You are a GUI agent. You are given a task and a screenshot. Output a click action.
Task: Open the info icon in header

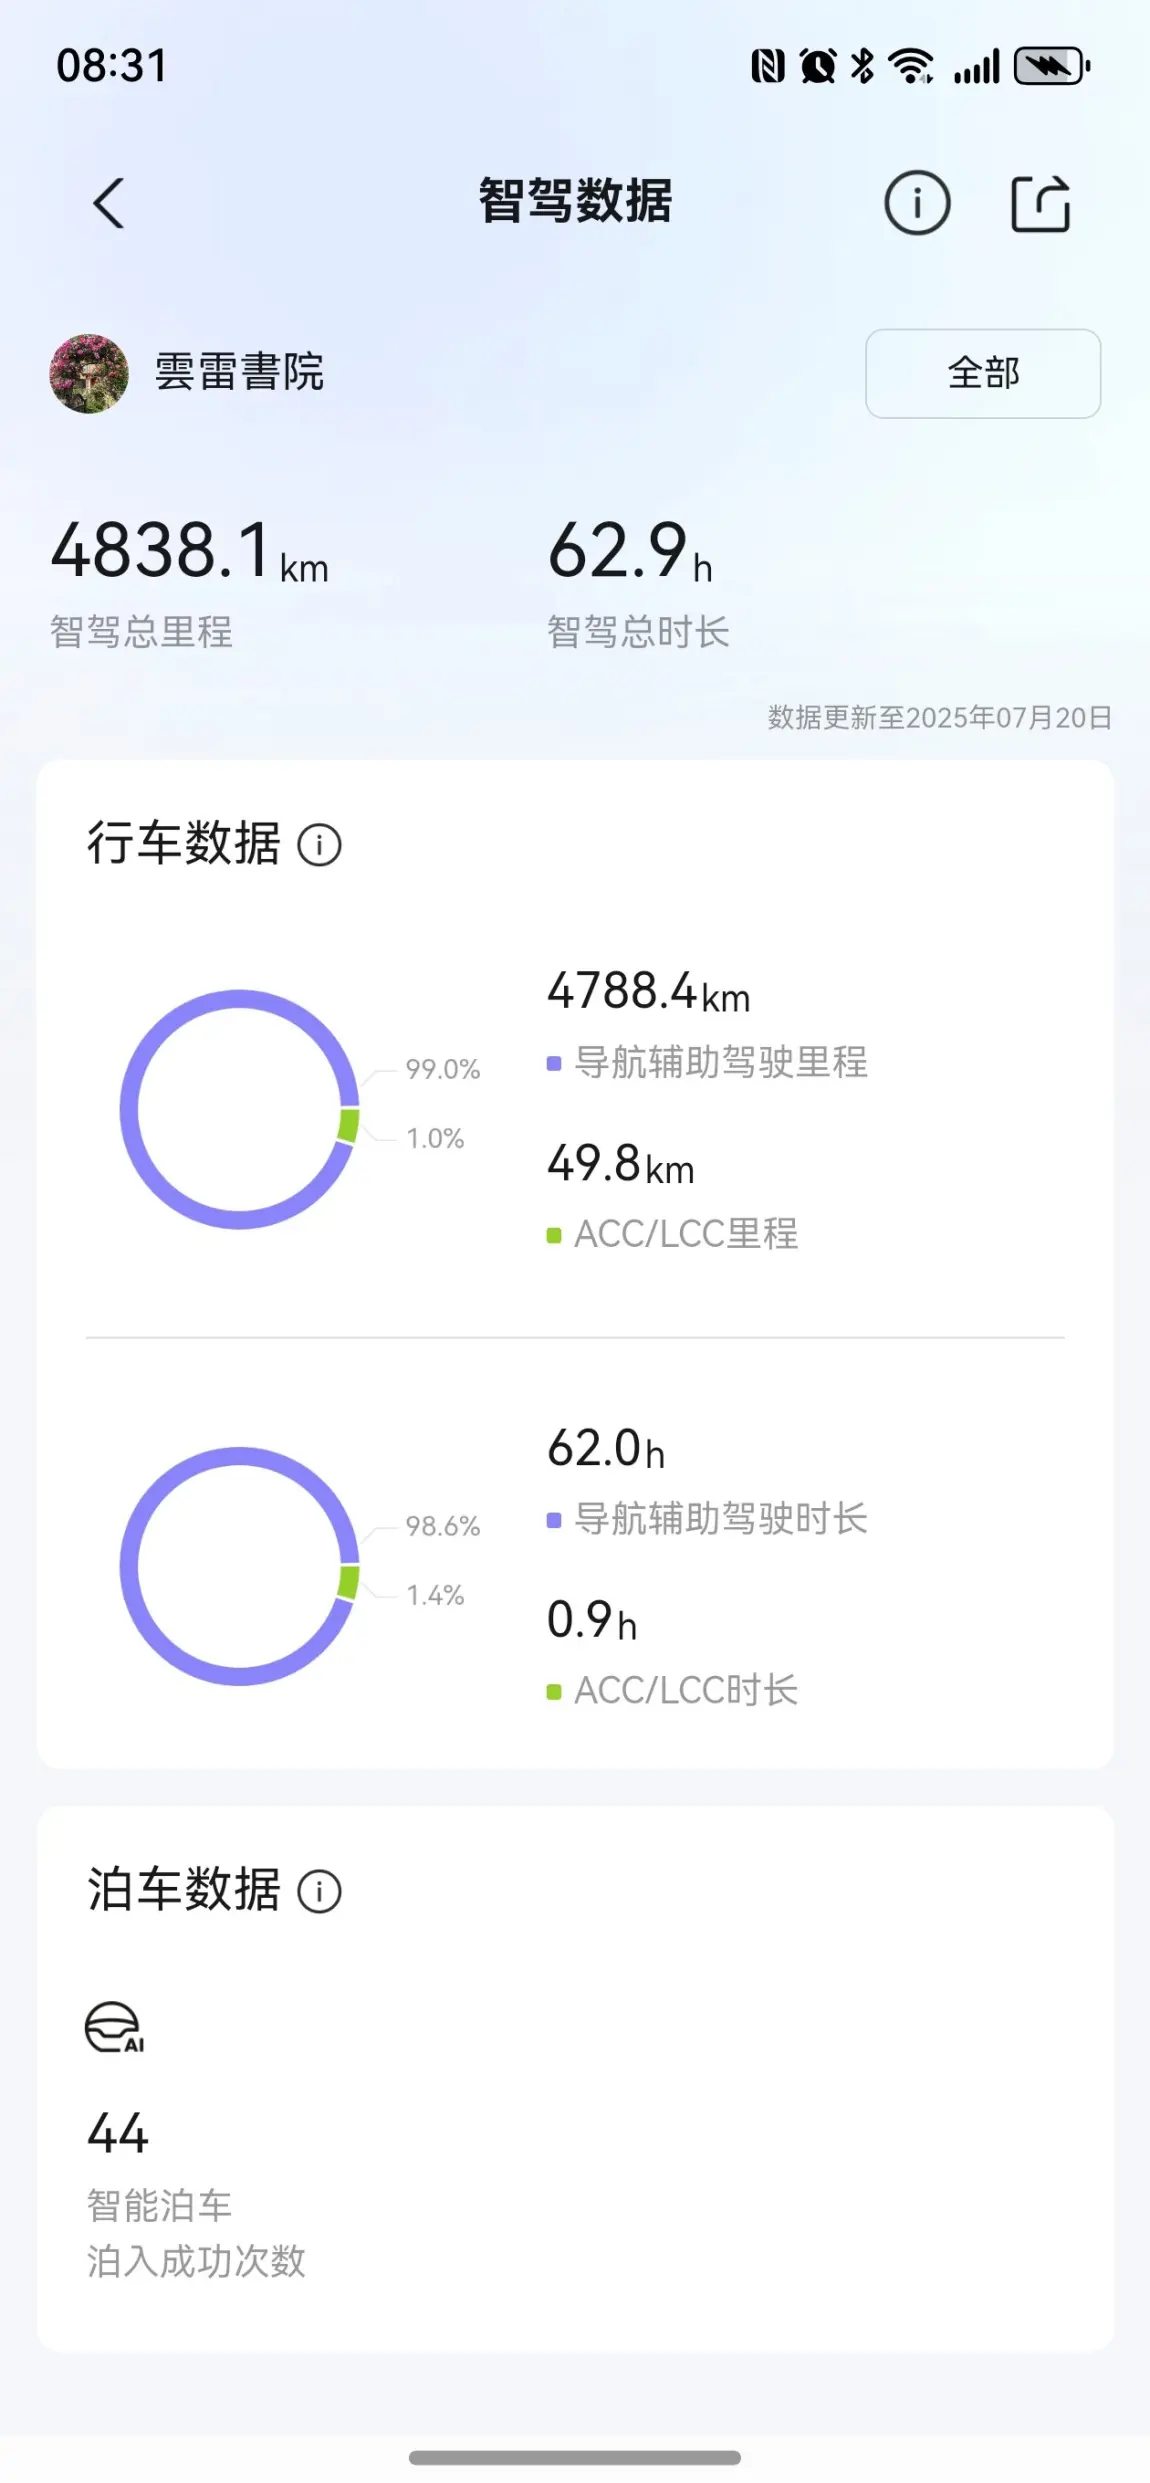tap(916, 203)
